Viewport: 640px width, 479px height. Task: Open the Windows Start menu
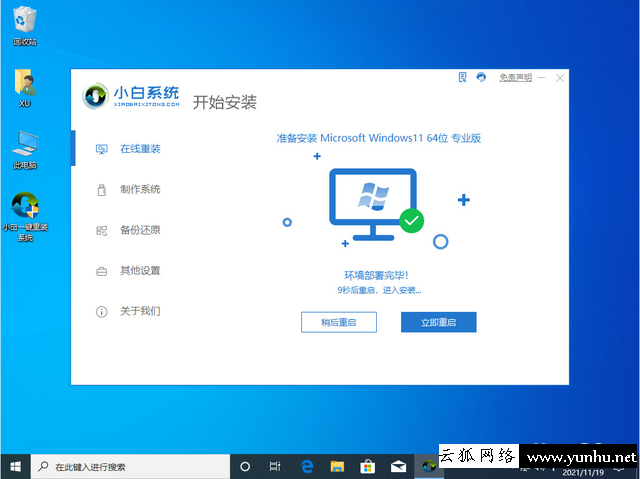click(x=15, y=466)
